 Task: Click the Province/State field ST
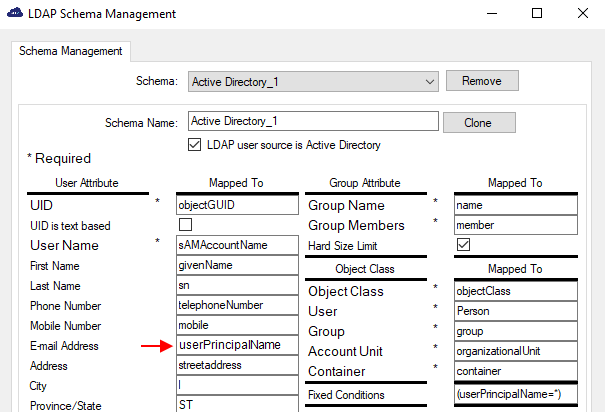(x=237, y=404)
